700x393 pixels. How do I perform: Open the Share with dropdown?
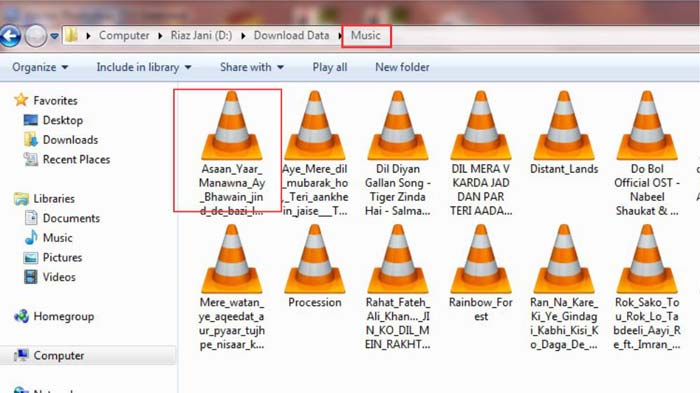(x=252, y=67)
